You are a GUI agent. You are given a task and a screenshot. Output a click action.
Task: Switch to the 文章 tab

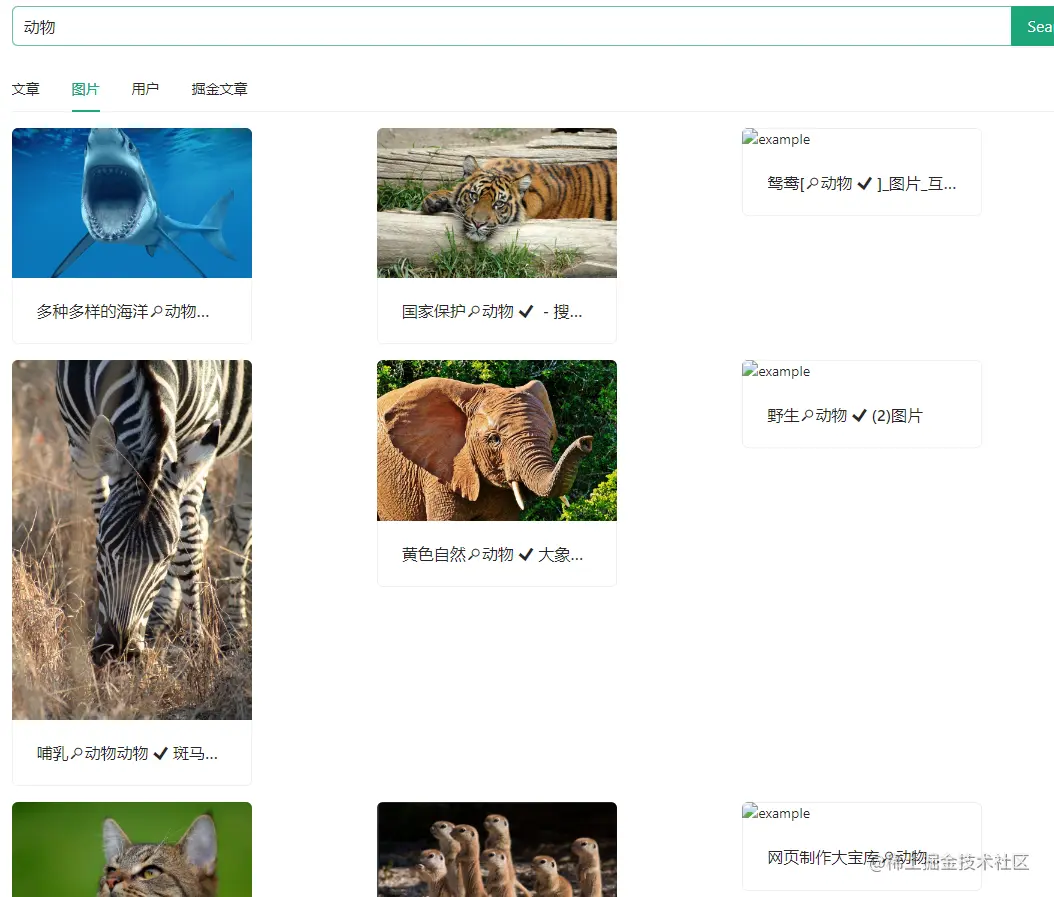(25, 88)
